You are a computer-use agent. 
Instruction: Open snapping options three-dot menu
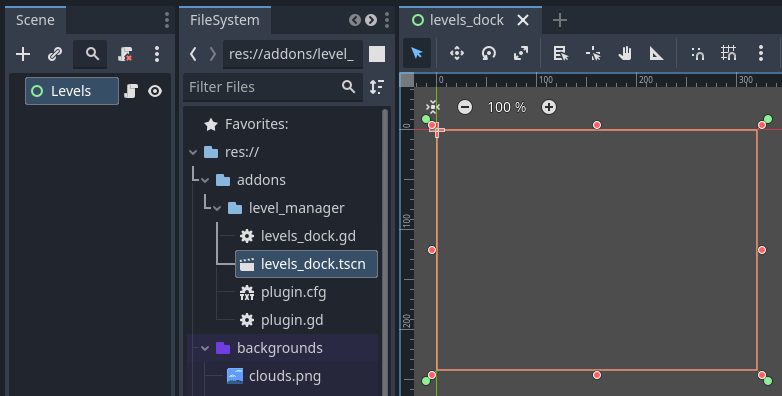(761, 53)
